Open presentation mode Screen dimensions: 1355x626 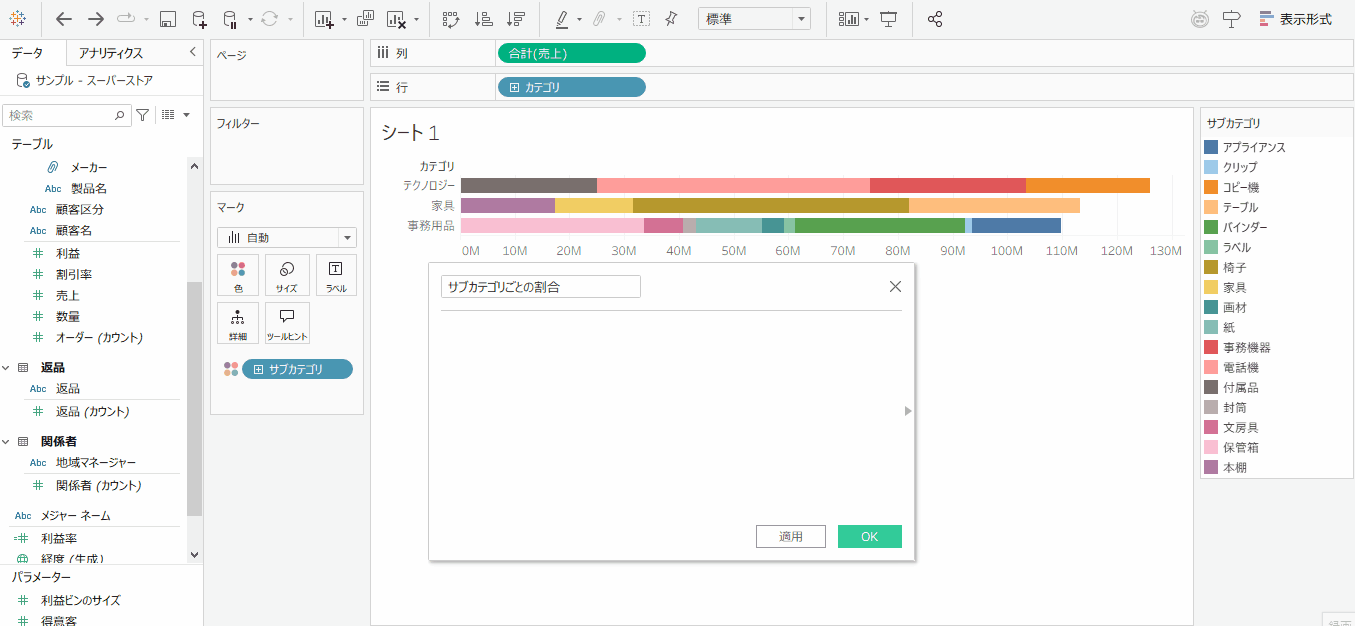coord(888,19)
